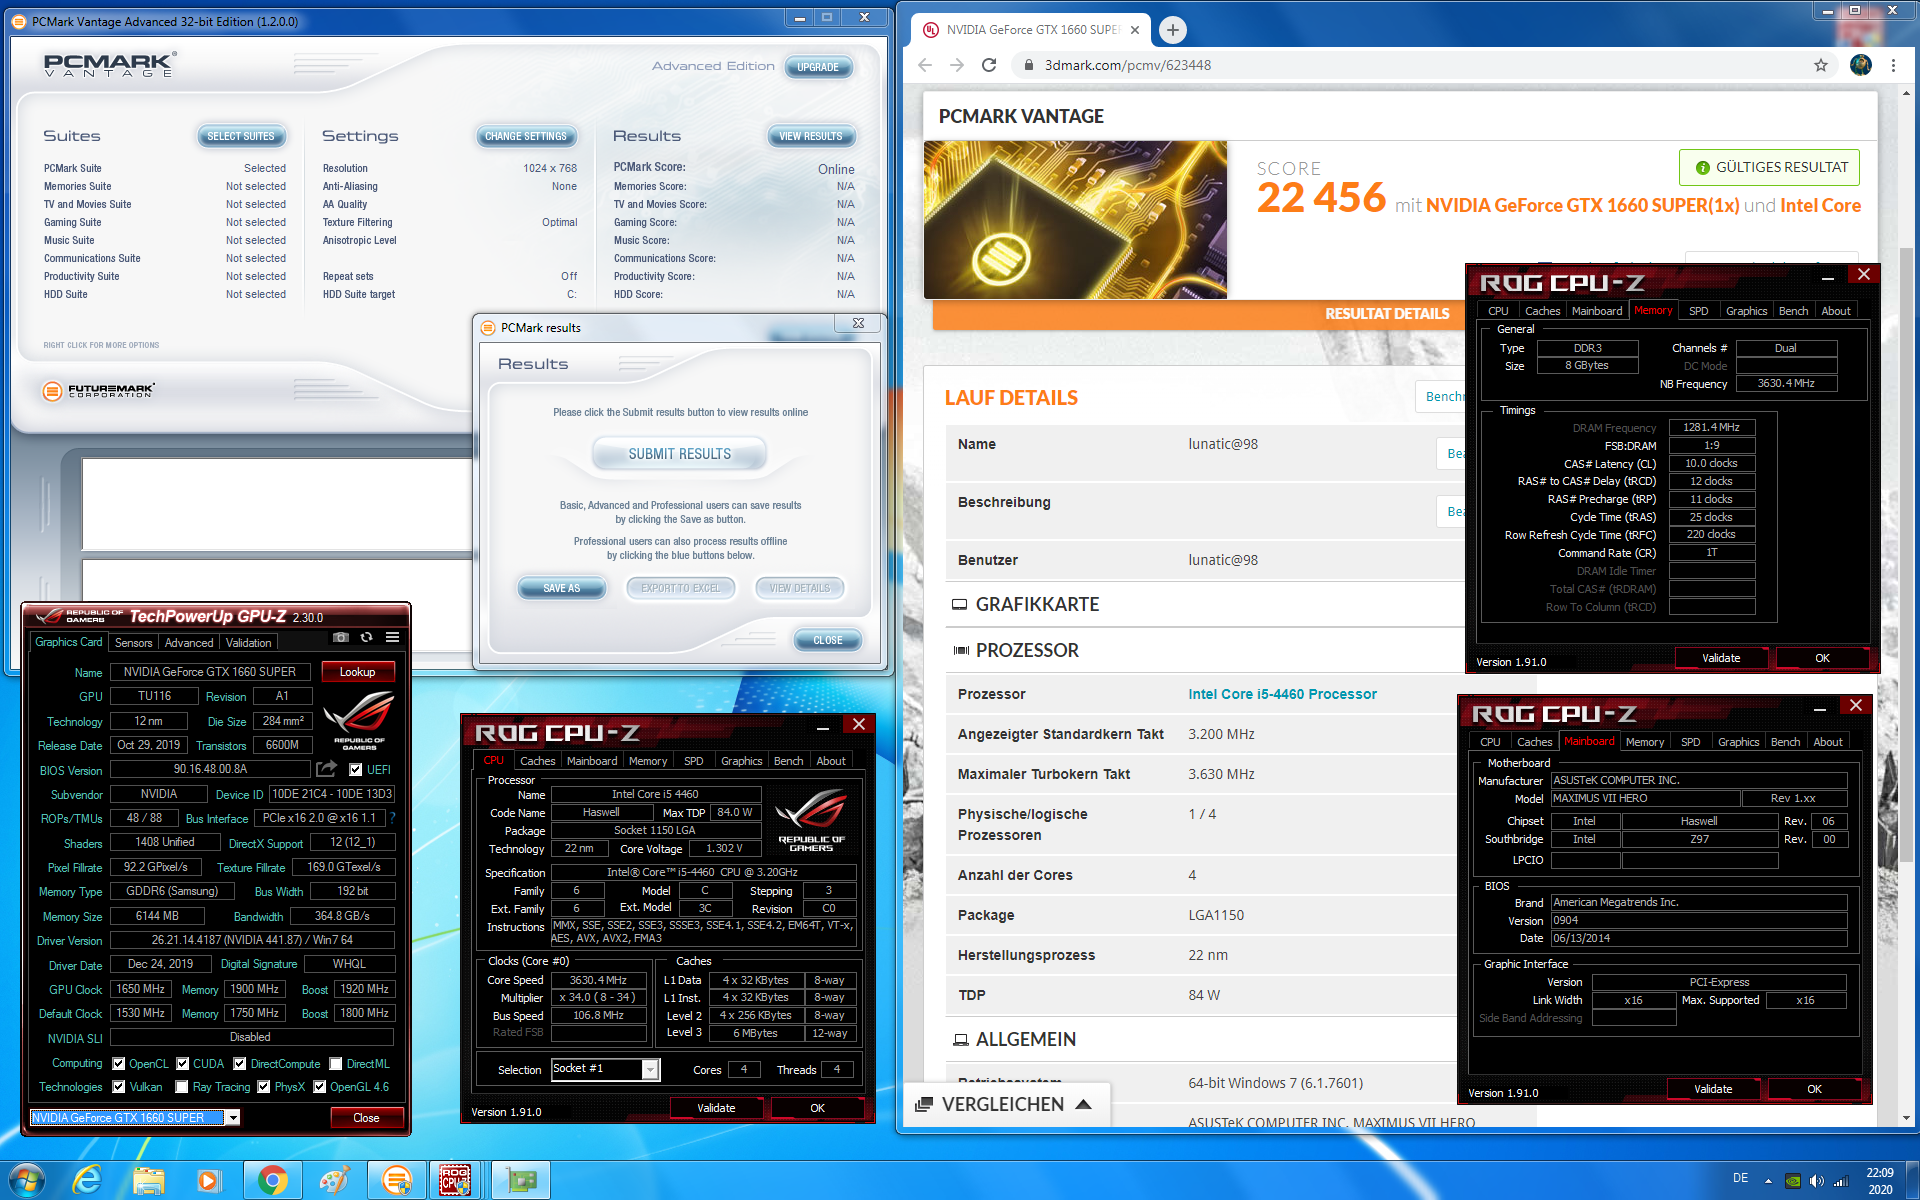
Task: Switch to PCMark Vantage taskbar icon
Action: (397, 1180)
